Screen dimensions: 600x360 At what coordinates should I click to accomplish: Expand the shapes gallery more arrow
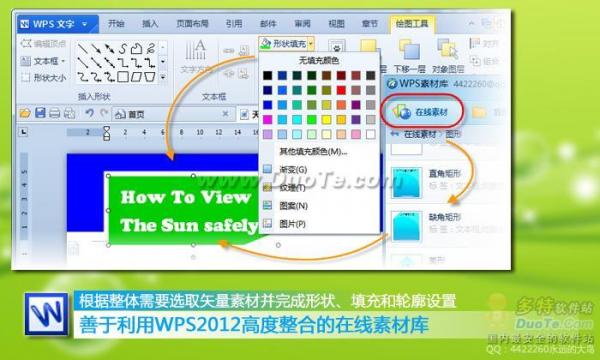pyautogui.click(x=163, y=77)
